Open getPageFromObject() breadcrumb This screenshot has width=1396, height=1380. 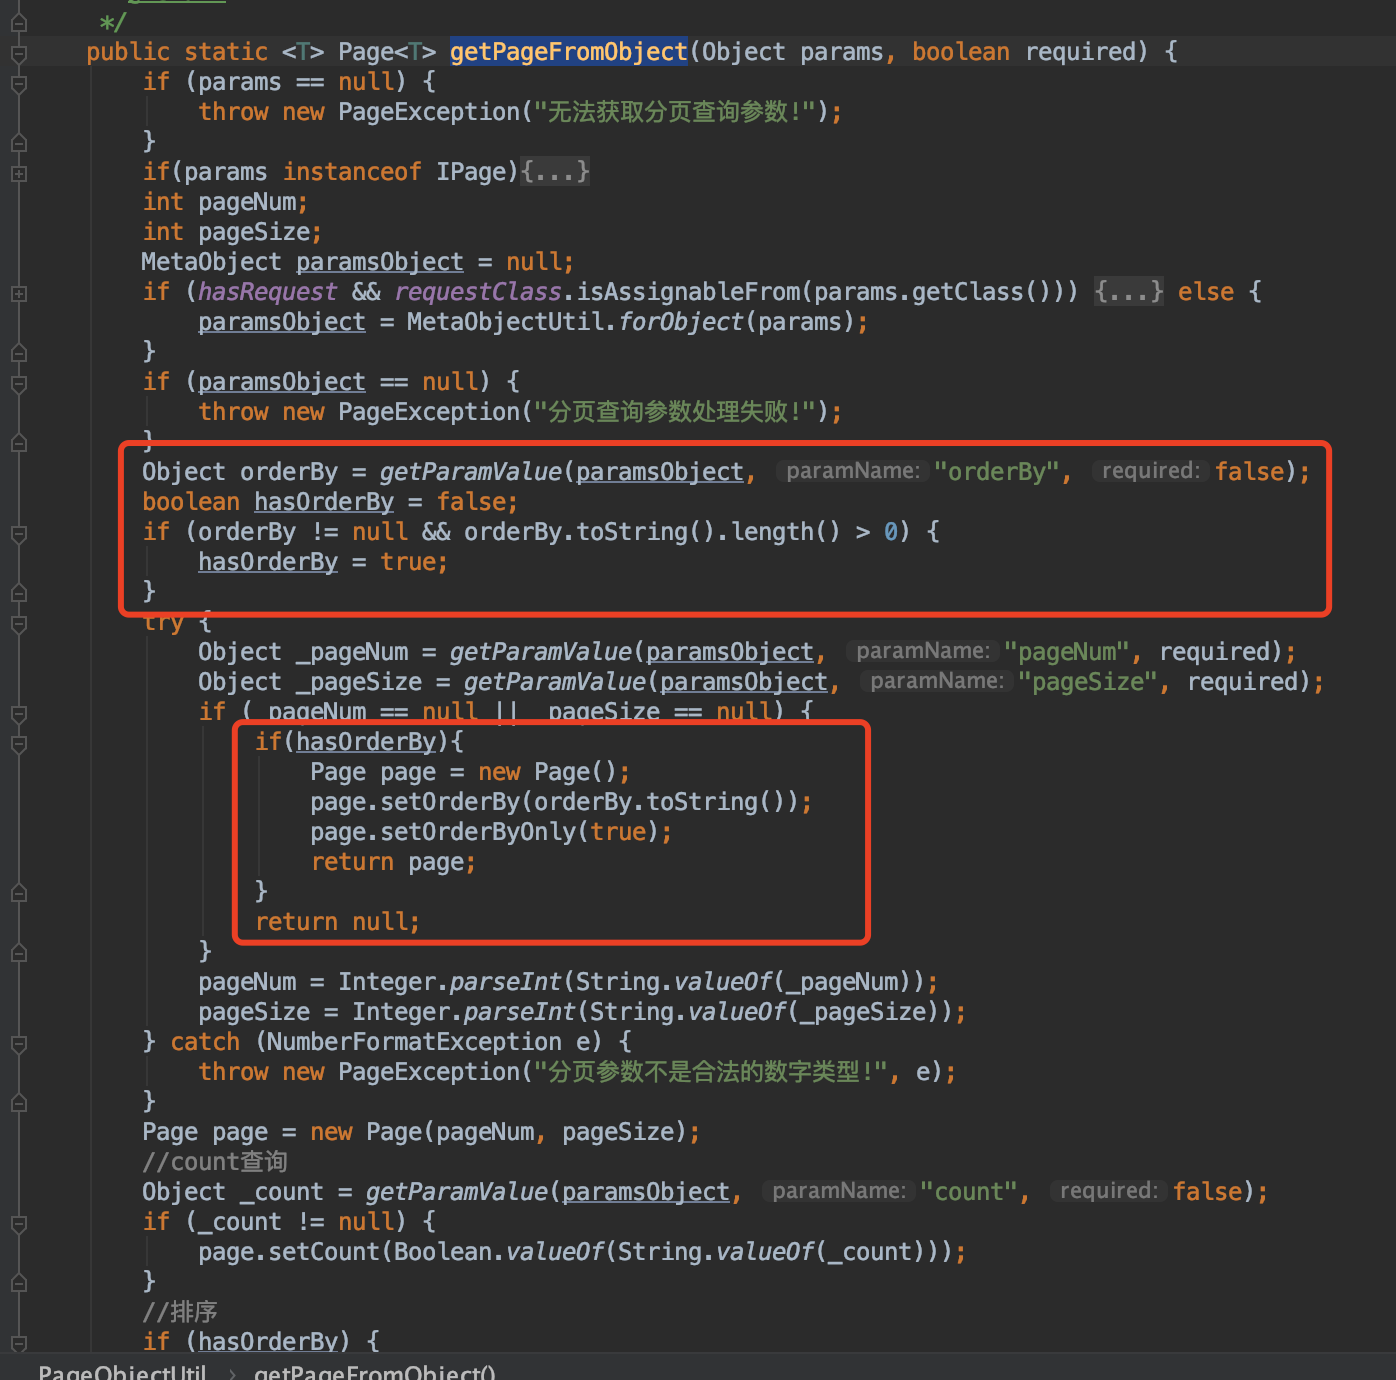click(x=375, y=1371)
